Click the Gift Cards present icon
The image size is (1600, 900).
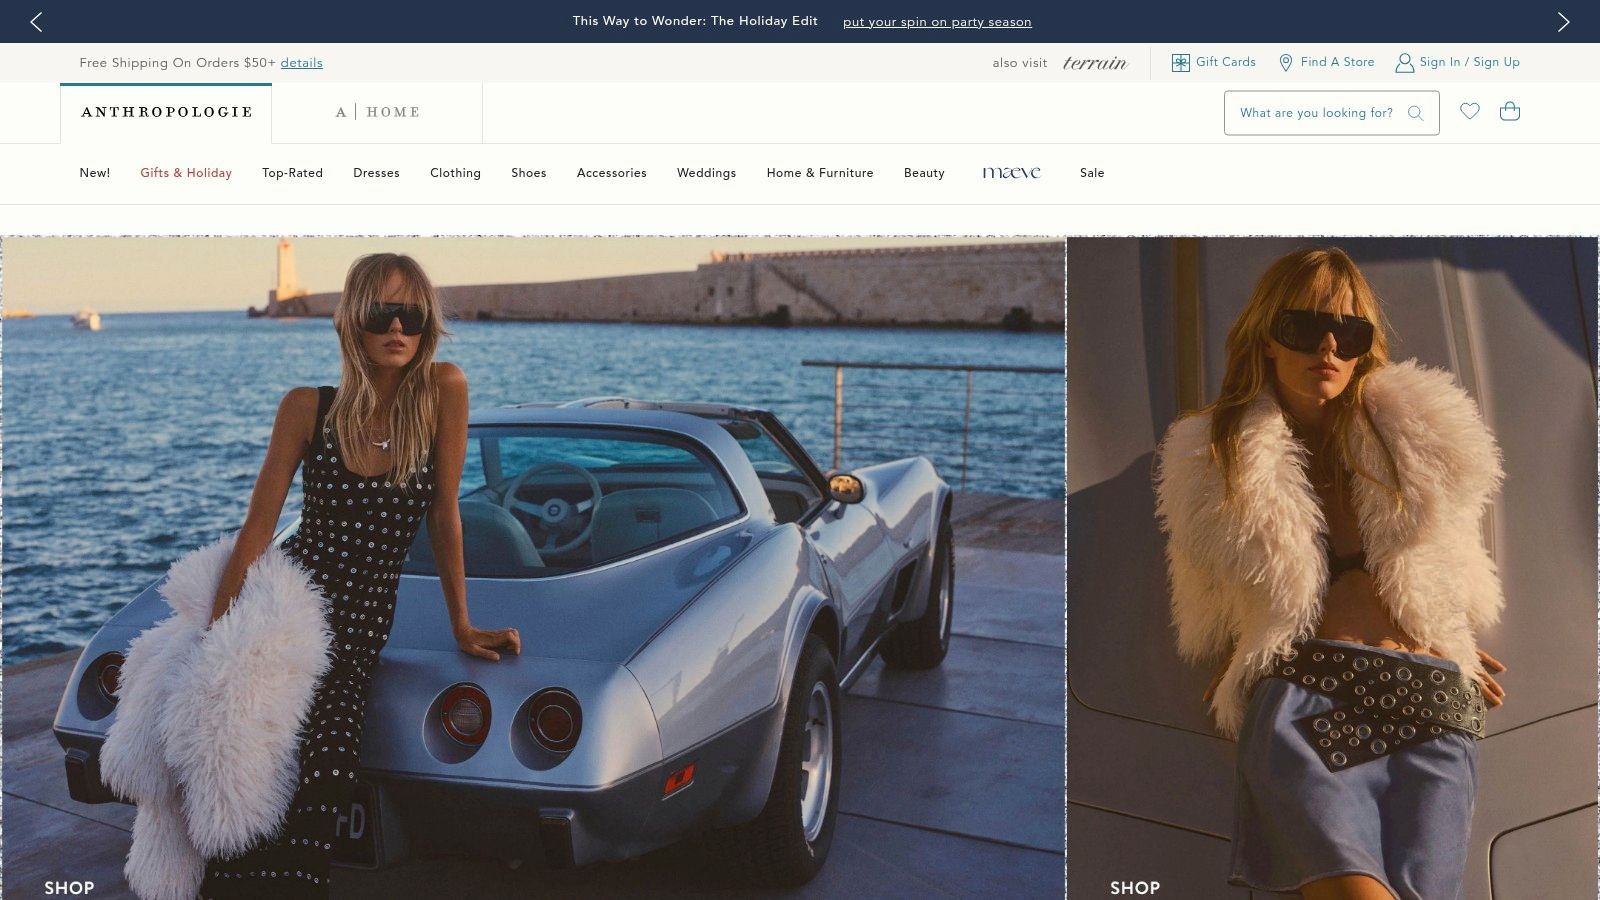(1180, 62)
